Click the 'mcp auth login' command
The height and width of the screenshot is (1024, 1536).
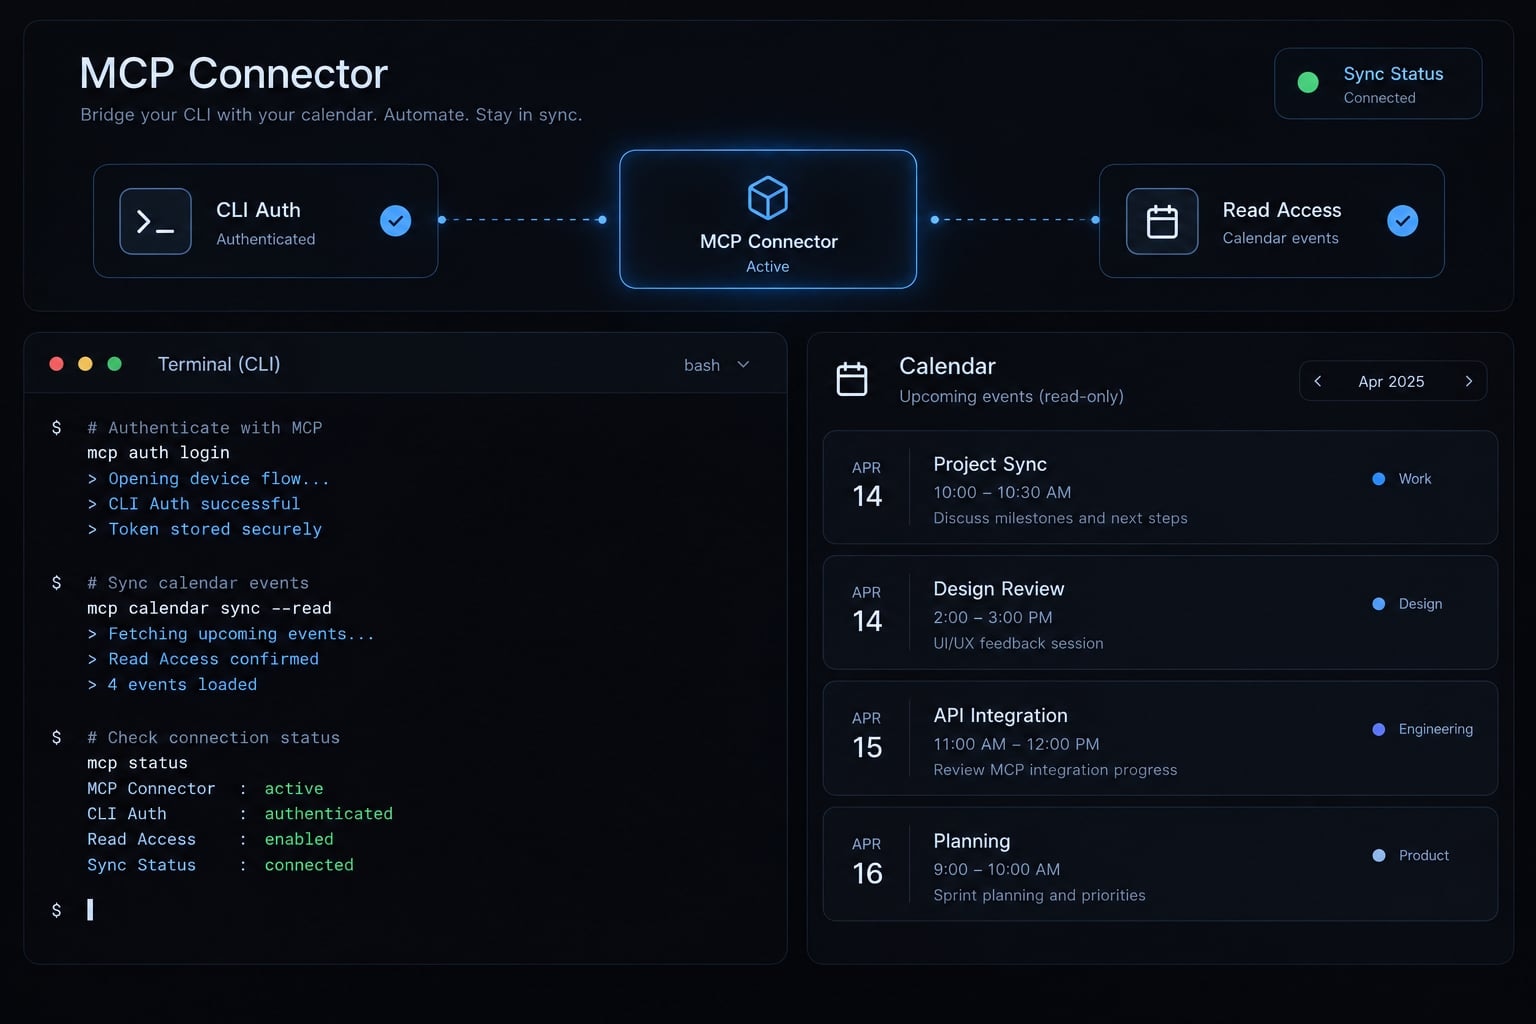(x=158, y=453)
